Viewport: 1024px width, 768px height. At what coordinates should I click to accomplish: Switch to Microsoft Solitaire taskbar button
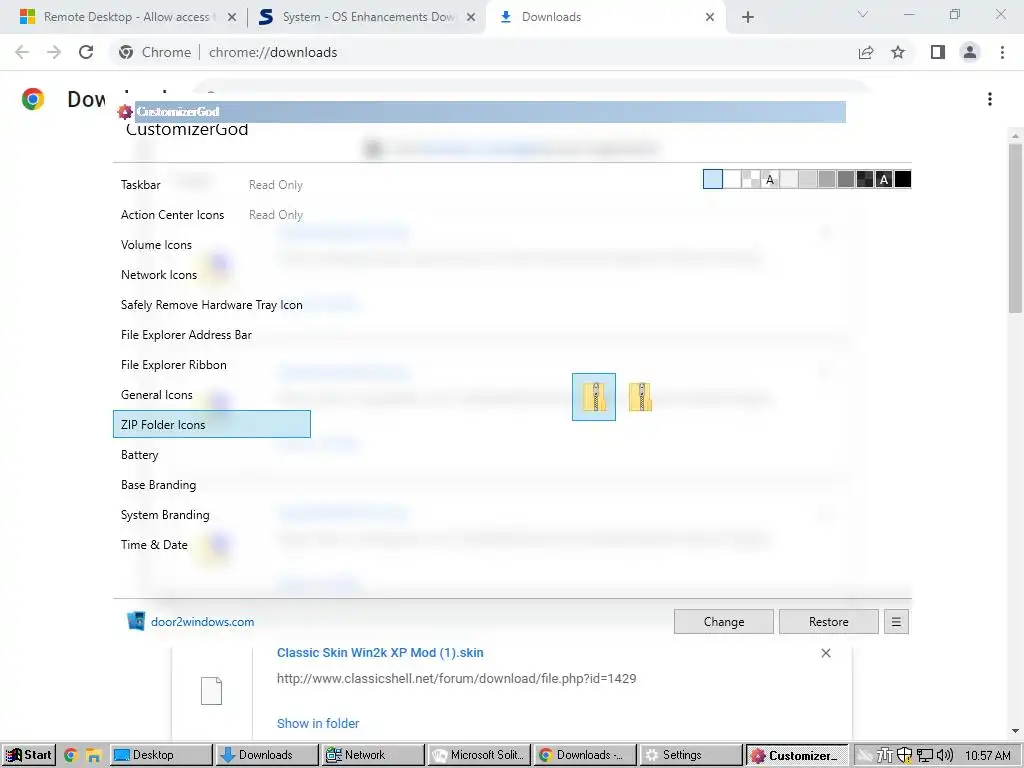[479, 755]
